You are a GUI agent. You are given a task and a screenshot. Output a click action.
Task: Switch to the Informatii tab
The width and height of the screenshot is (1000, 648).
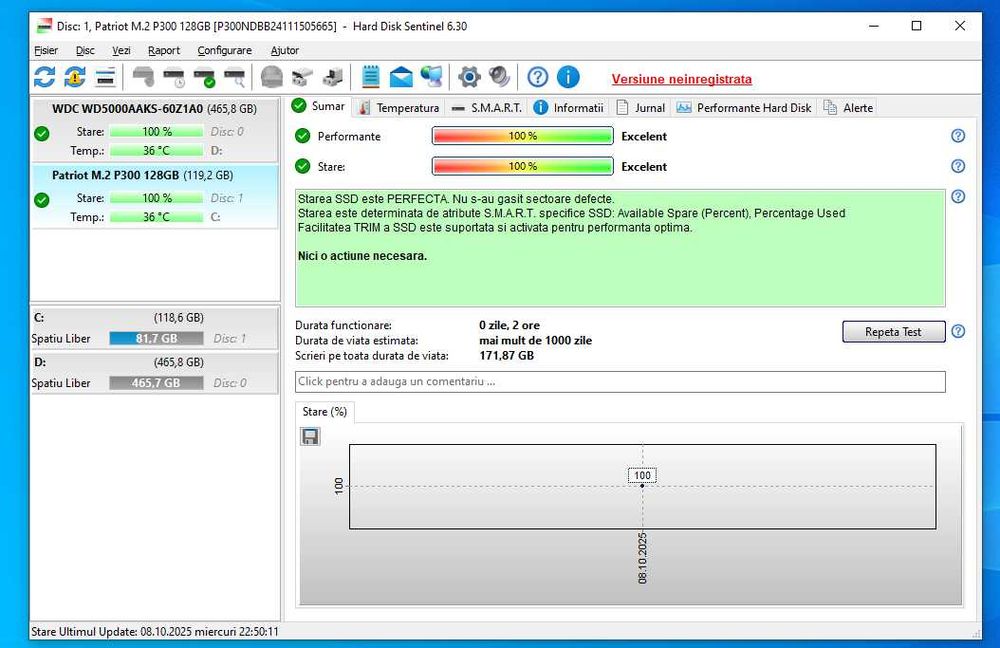[569, 108]
